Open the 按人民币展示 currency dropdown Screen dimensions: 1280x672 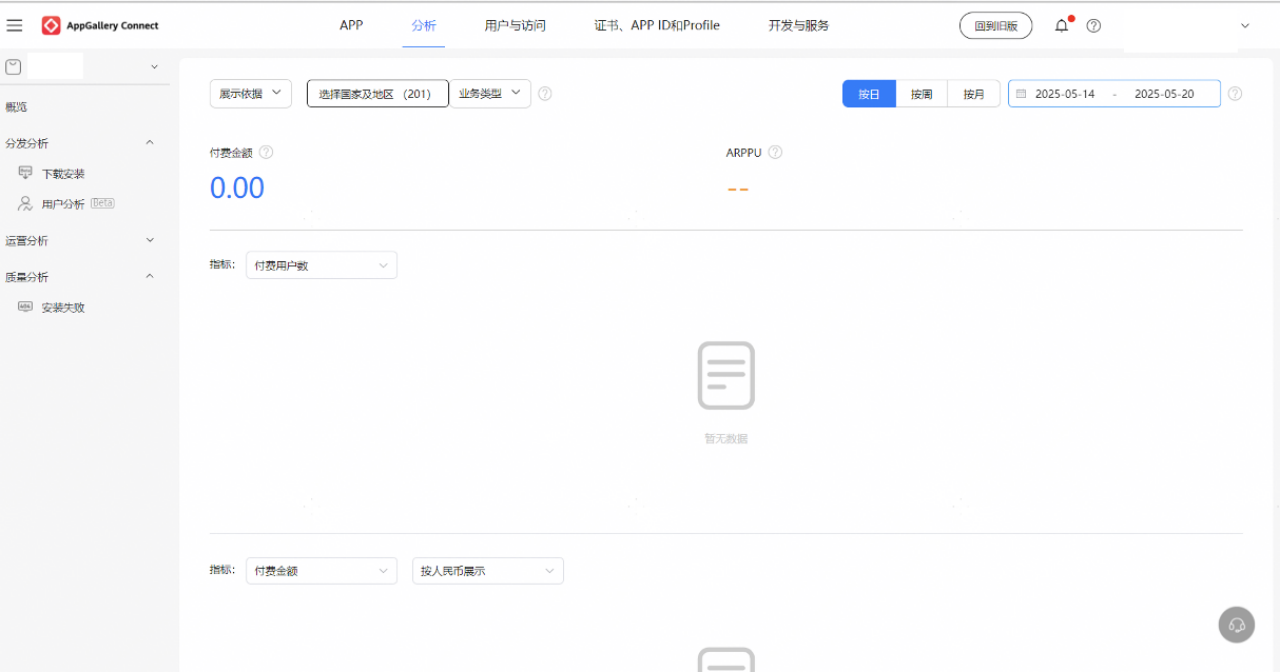pos(488,571)
